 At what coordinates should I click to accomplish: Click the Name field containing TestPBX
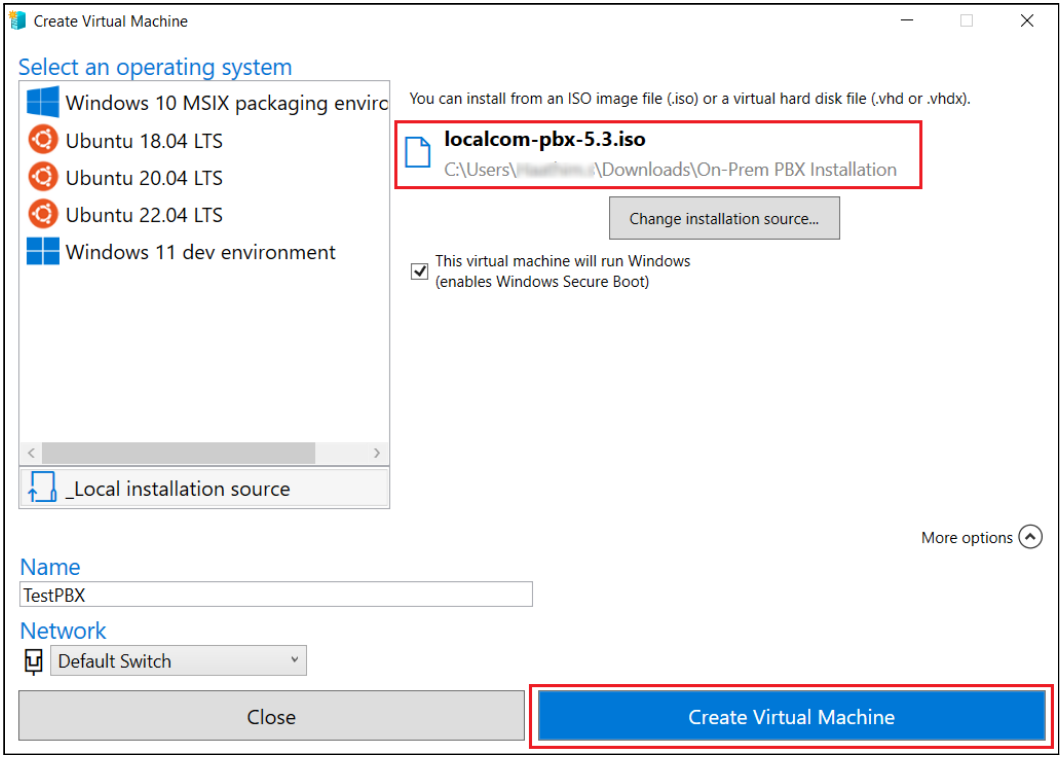point(276,594)
